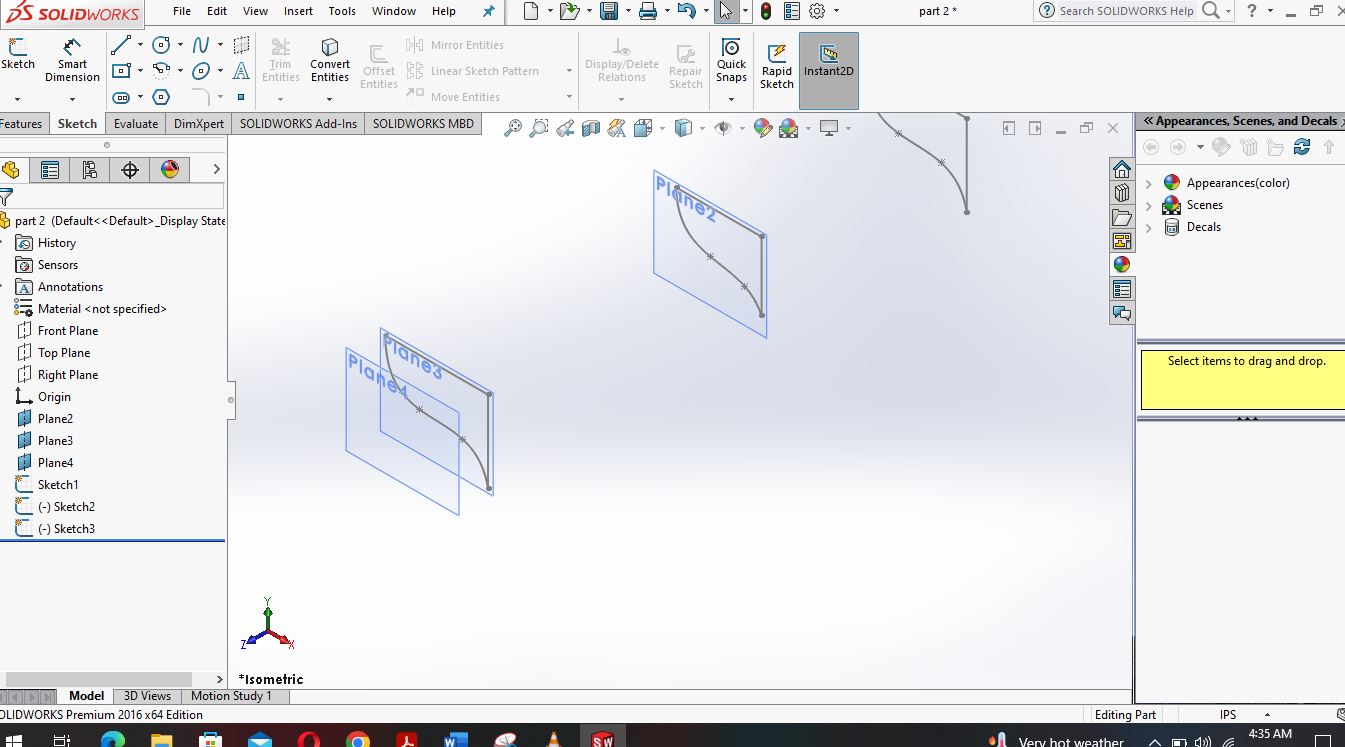Switch to the Motion Study 1 tab
Viewport: 1345px width, 747px height.
231,696
